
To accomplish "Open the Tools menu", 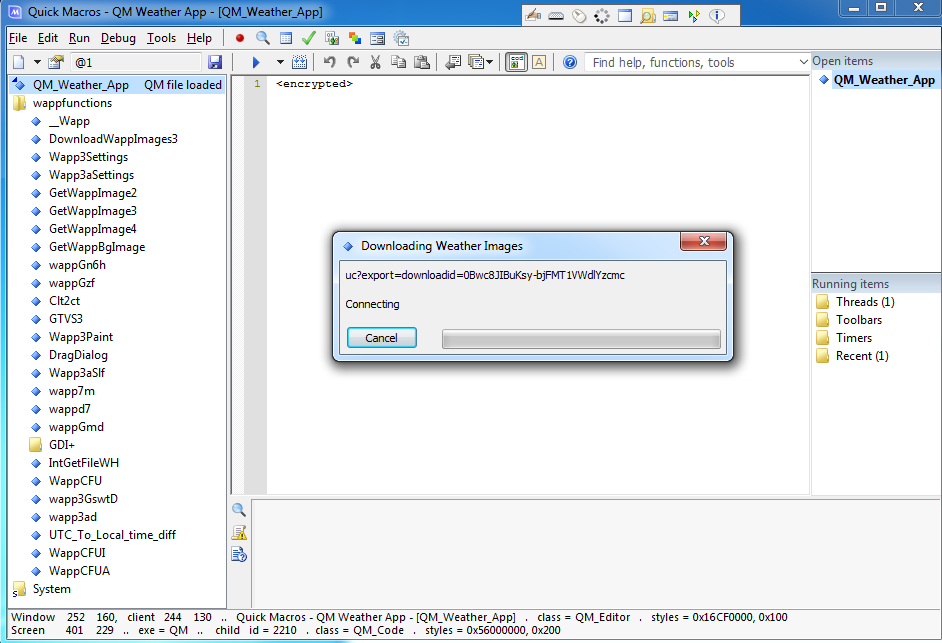I will (x=161, y=38).
